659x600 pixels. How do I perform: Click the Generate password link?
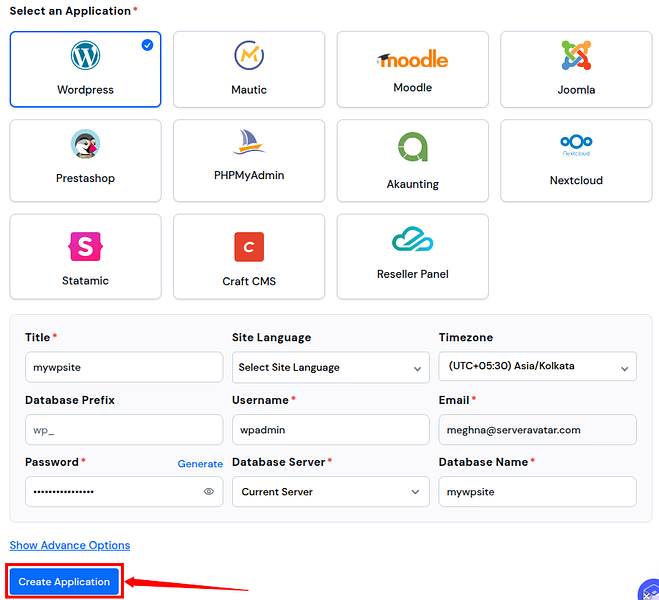[200, 464]
